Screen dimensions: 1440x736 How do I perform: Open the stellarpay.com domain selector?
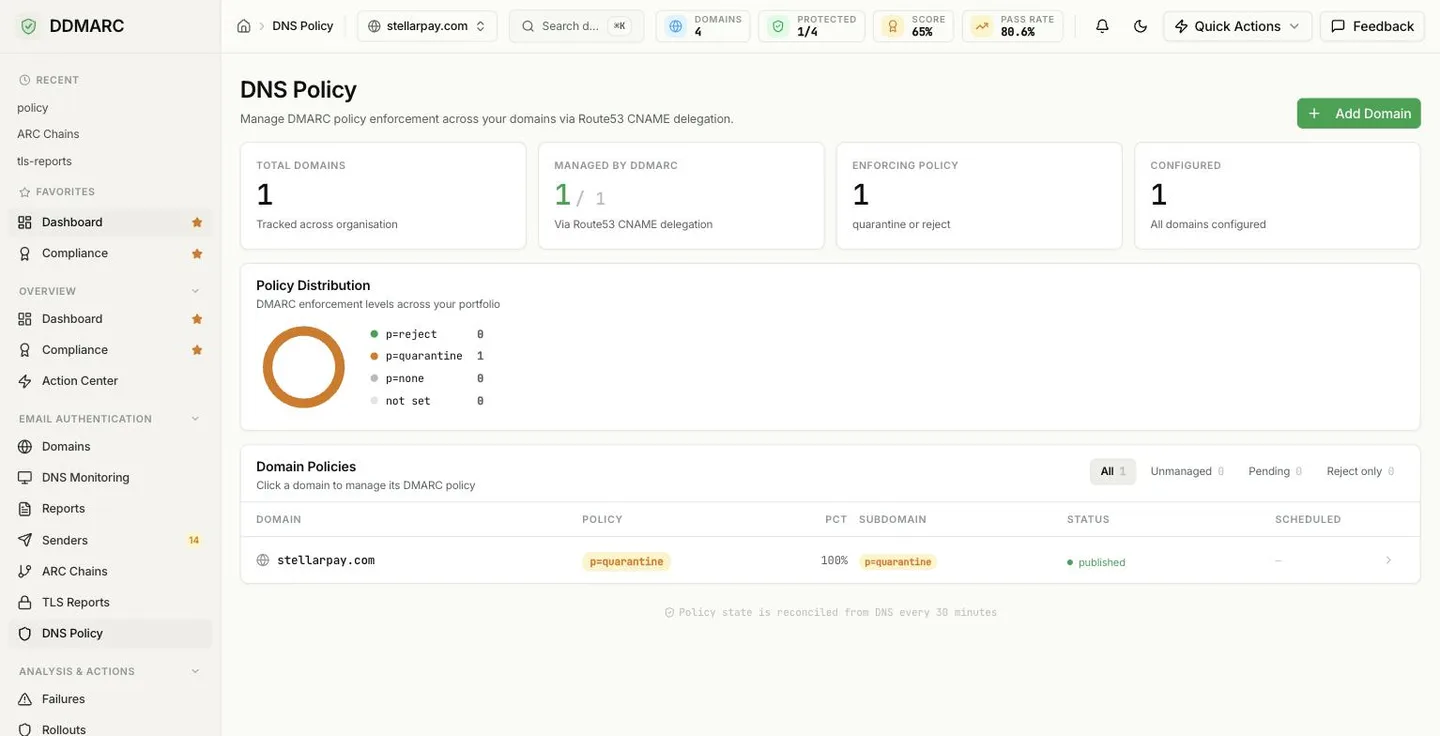(x=427, y=26)
